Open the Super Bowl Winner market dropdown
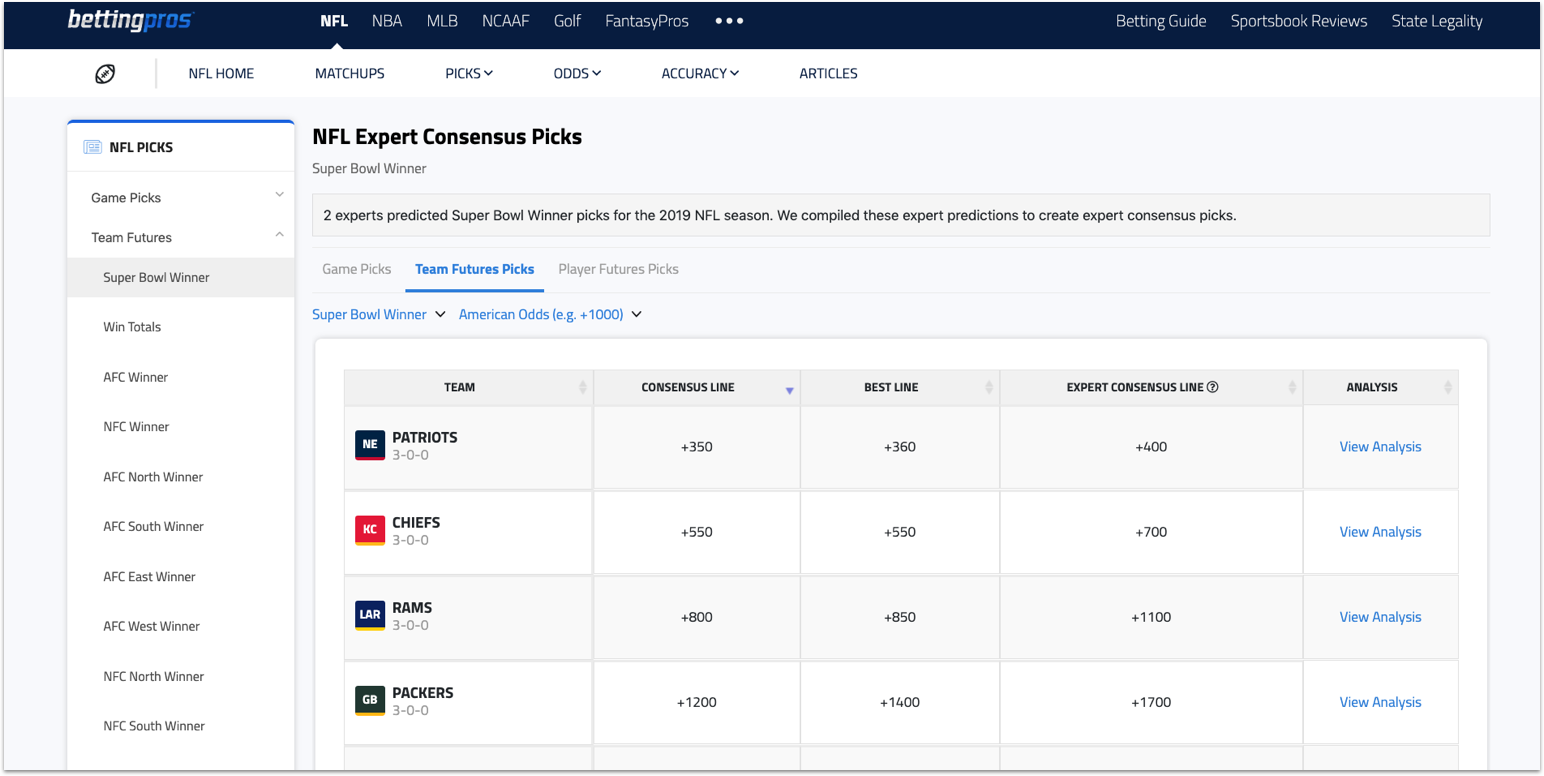 point(379,314)
